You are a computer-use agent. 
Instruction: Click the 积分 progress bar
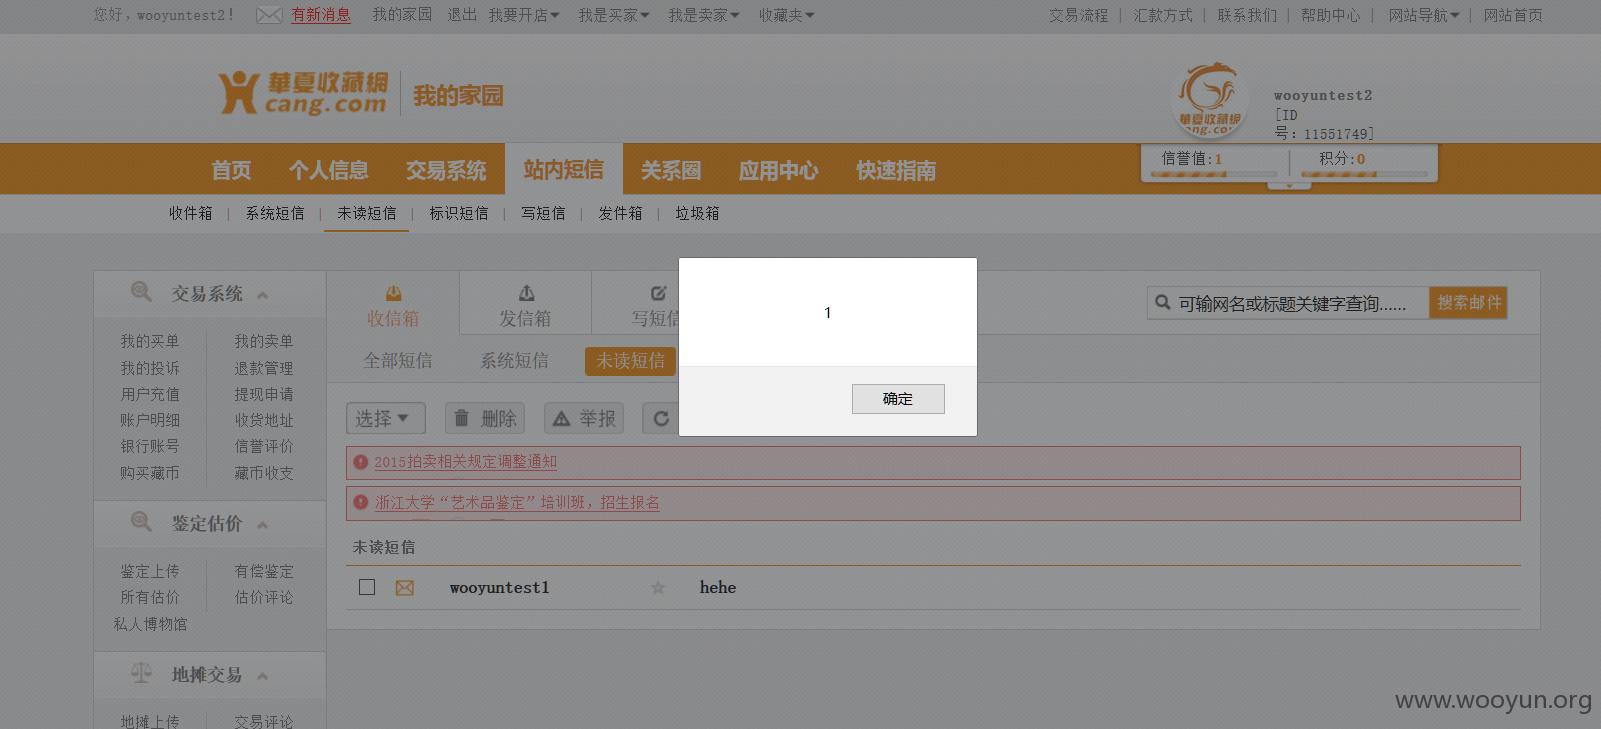[1364, 174]
